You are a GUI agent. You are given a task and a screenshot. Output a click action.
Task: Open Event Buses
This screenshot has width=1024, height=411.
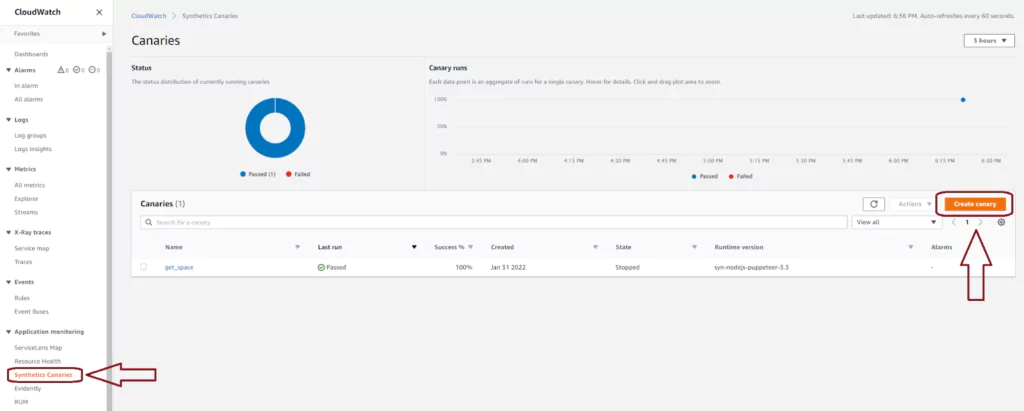click(31, 312)
